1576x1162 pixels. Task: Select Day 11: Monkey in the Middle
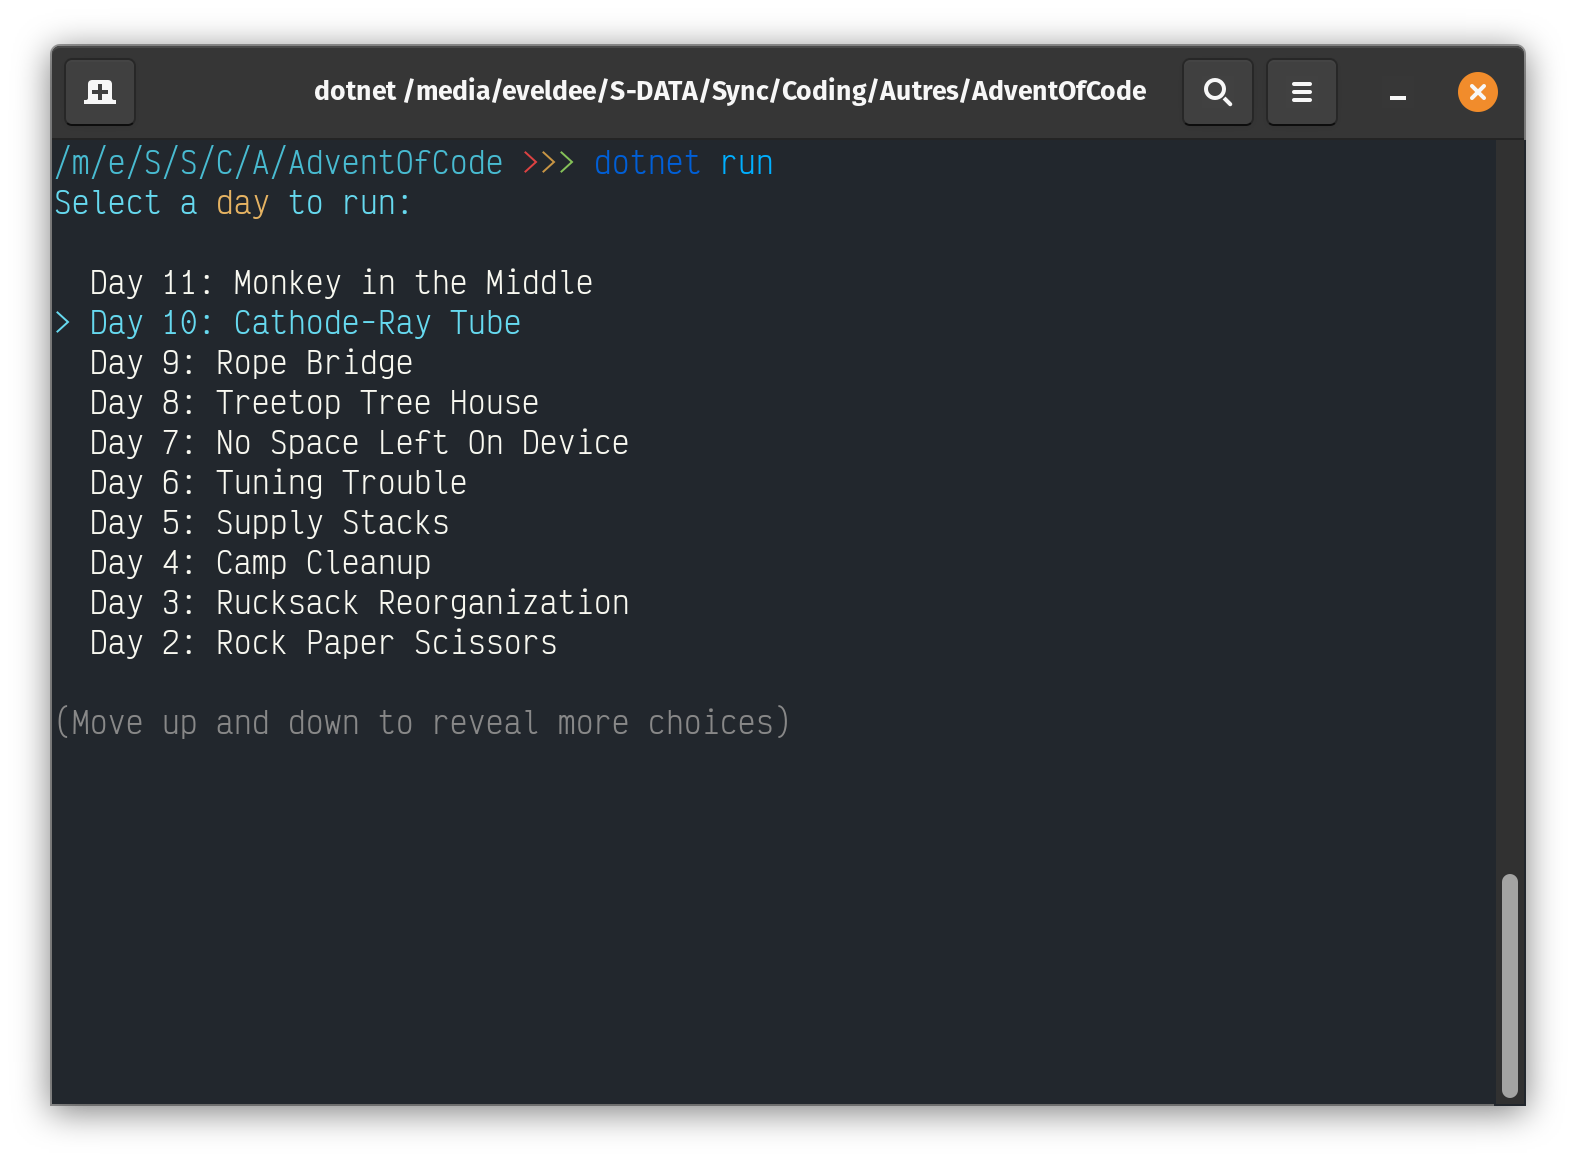coord(340,282)
